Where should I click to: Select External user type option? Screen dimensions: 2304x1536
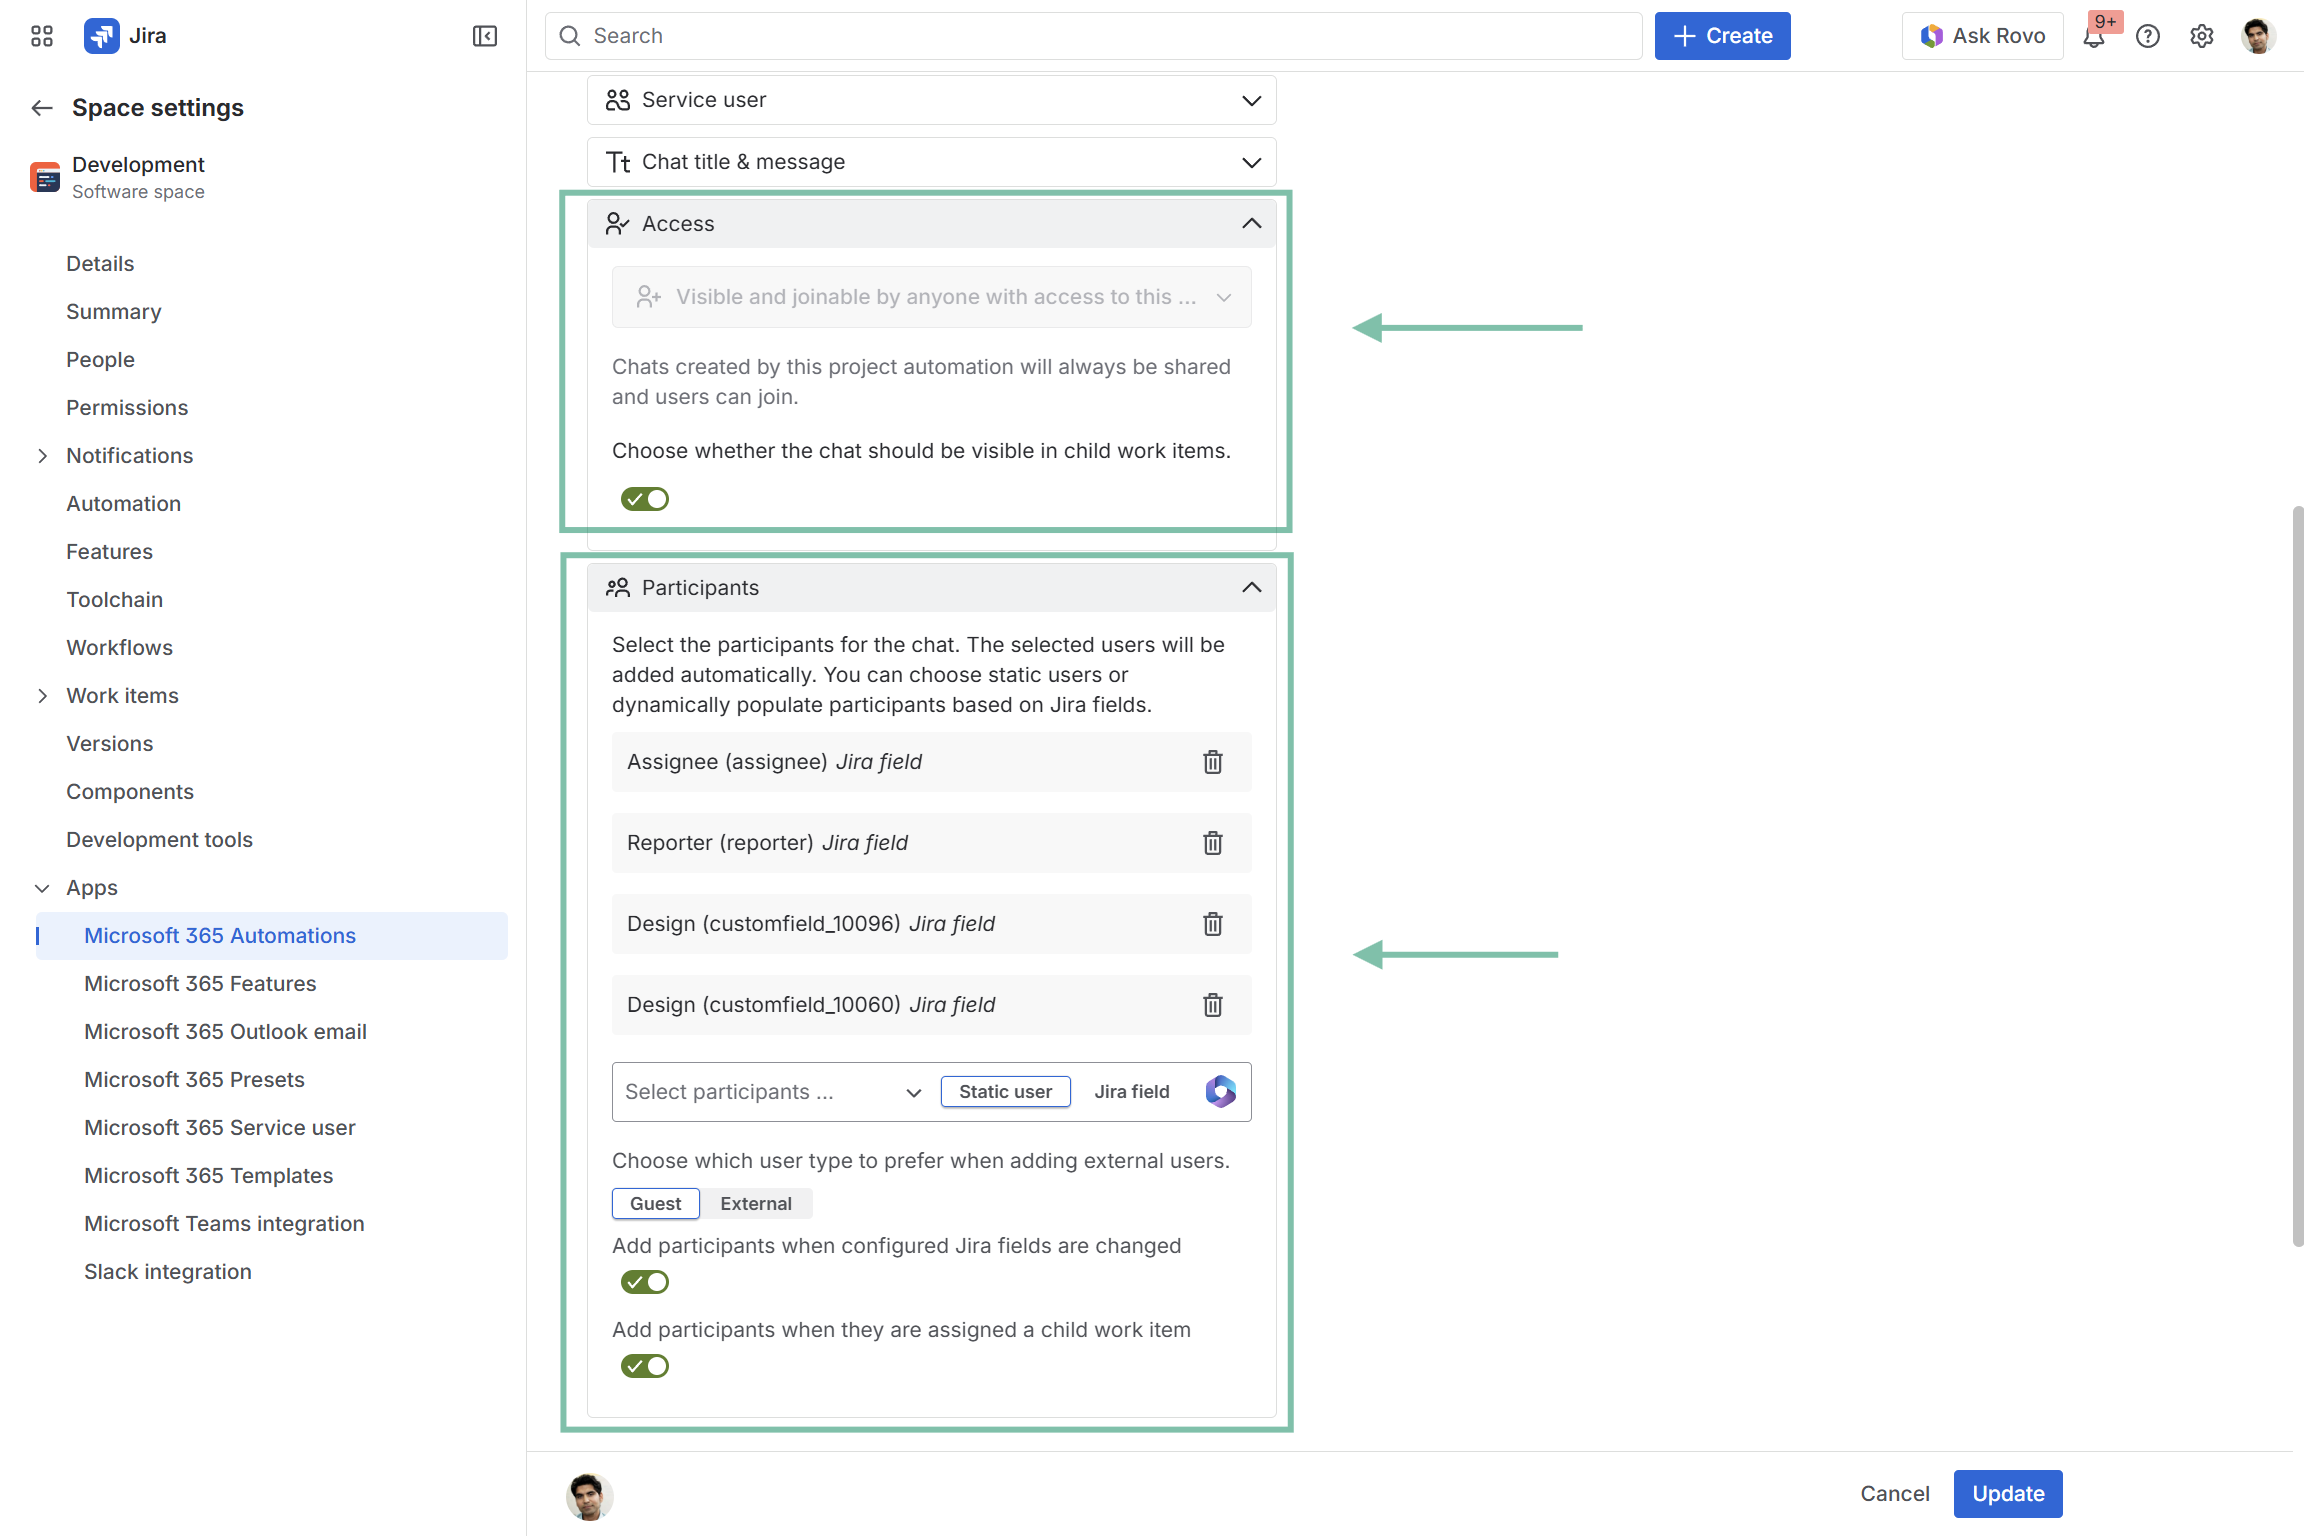[755, 1204]
